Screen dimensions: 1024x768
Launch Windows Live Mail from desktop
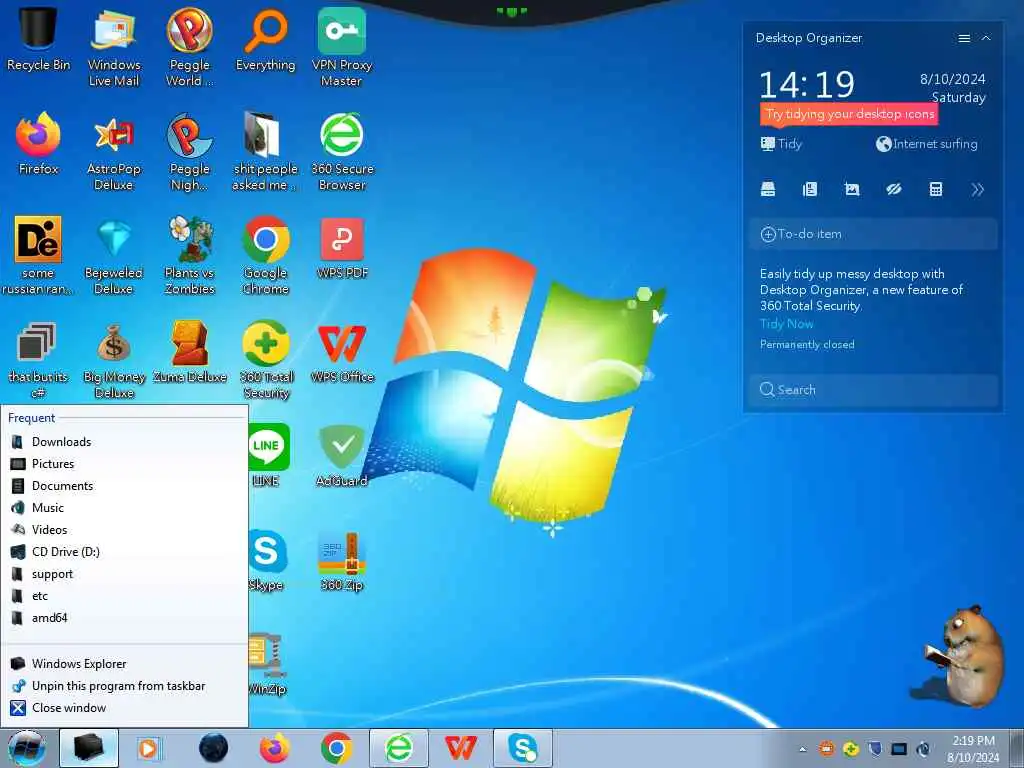click(114, 46)
